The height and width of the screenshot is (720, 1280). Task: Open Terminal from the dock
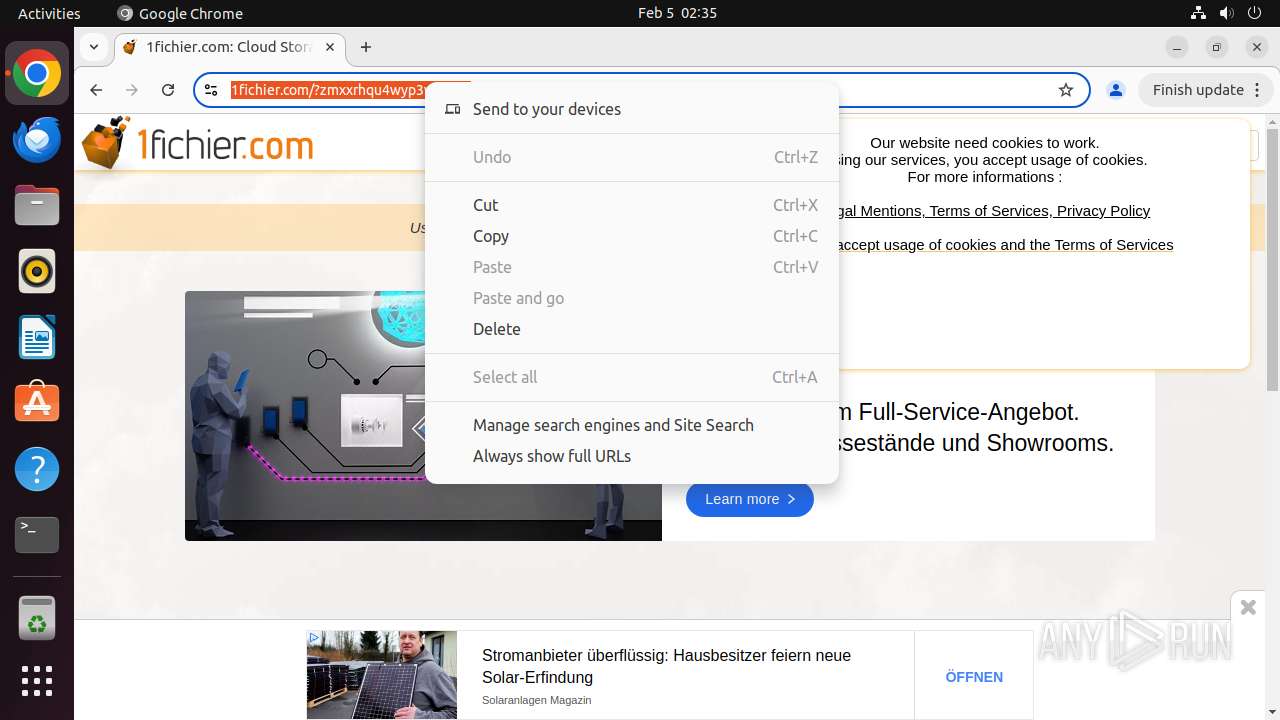coord(37,535)
